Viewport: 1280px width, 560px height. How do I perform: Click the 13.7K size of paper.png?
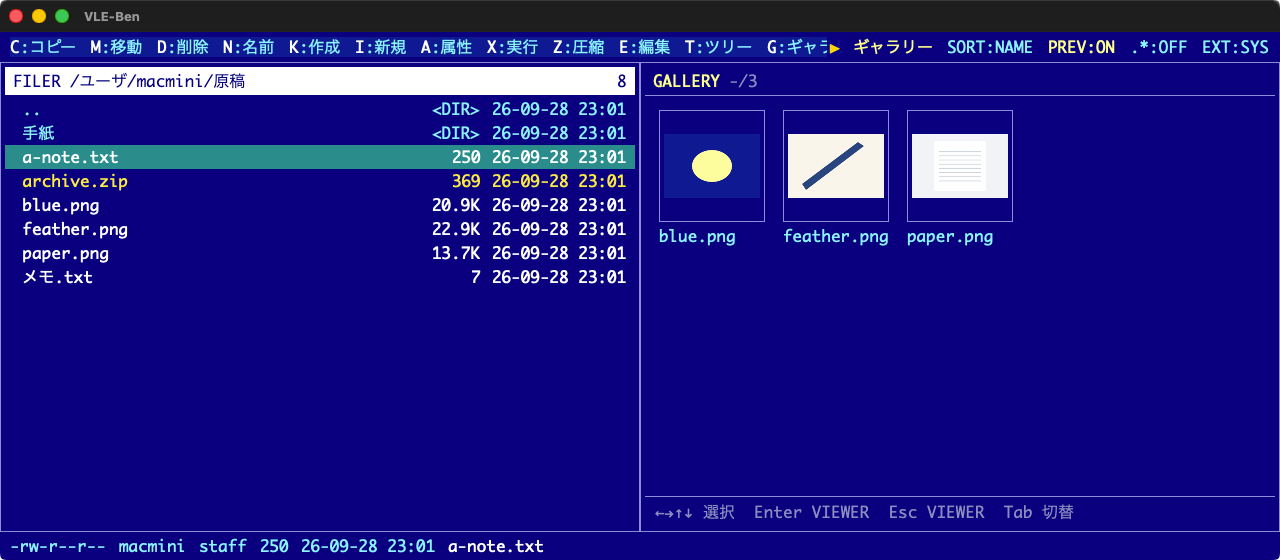click(x=456, y=253)
